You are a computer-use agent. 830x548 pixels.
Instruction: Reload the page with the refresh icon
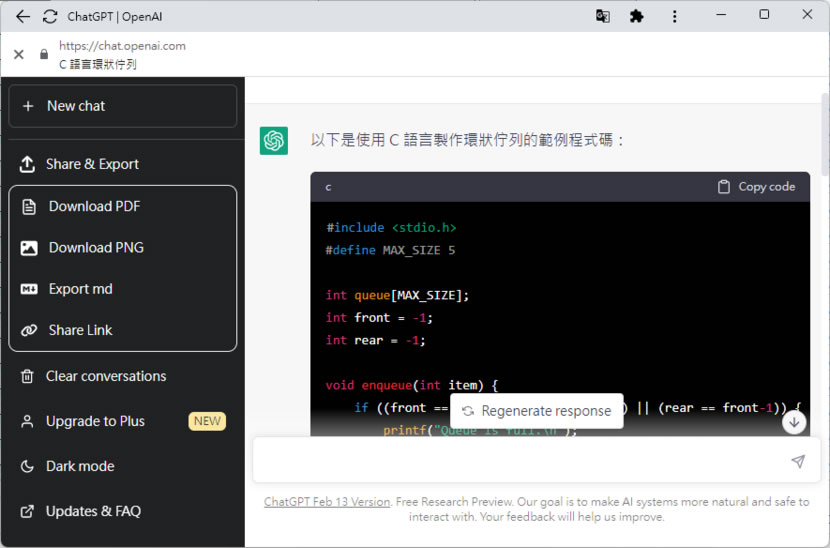(x=50, y=16)
